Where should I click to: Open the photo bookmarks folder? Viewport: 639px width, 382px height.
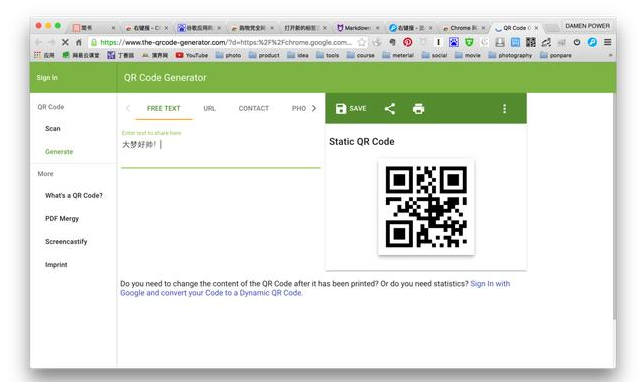point(228,55)
